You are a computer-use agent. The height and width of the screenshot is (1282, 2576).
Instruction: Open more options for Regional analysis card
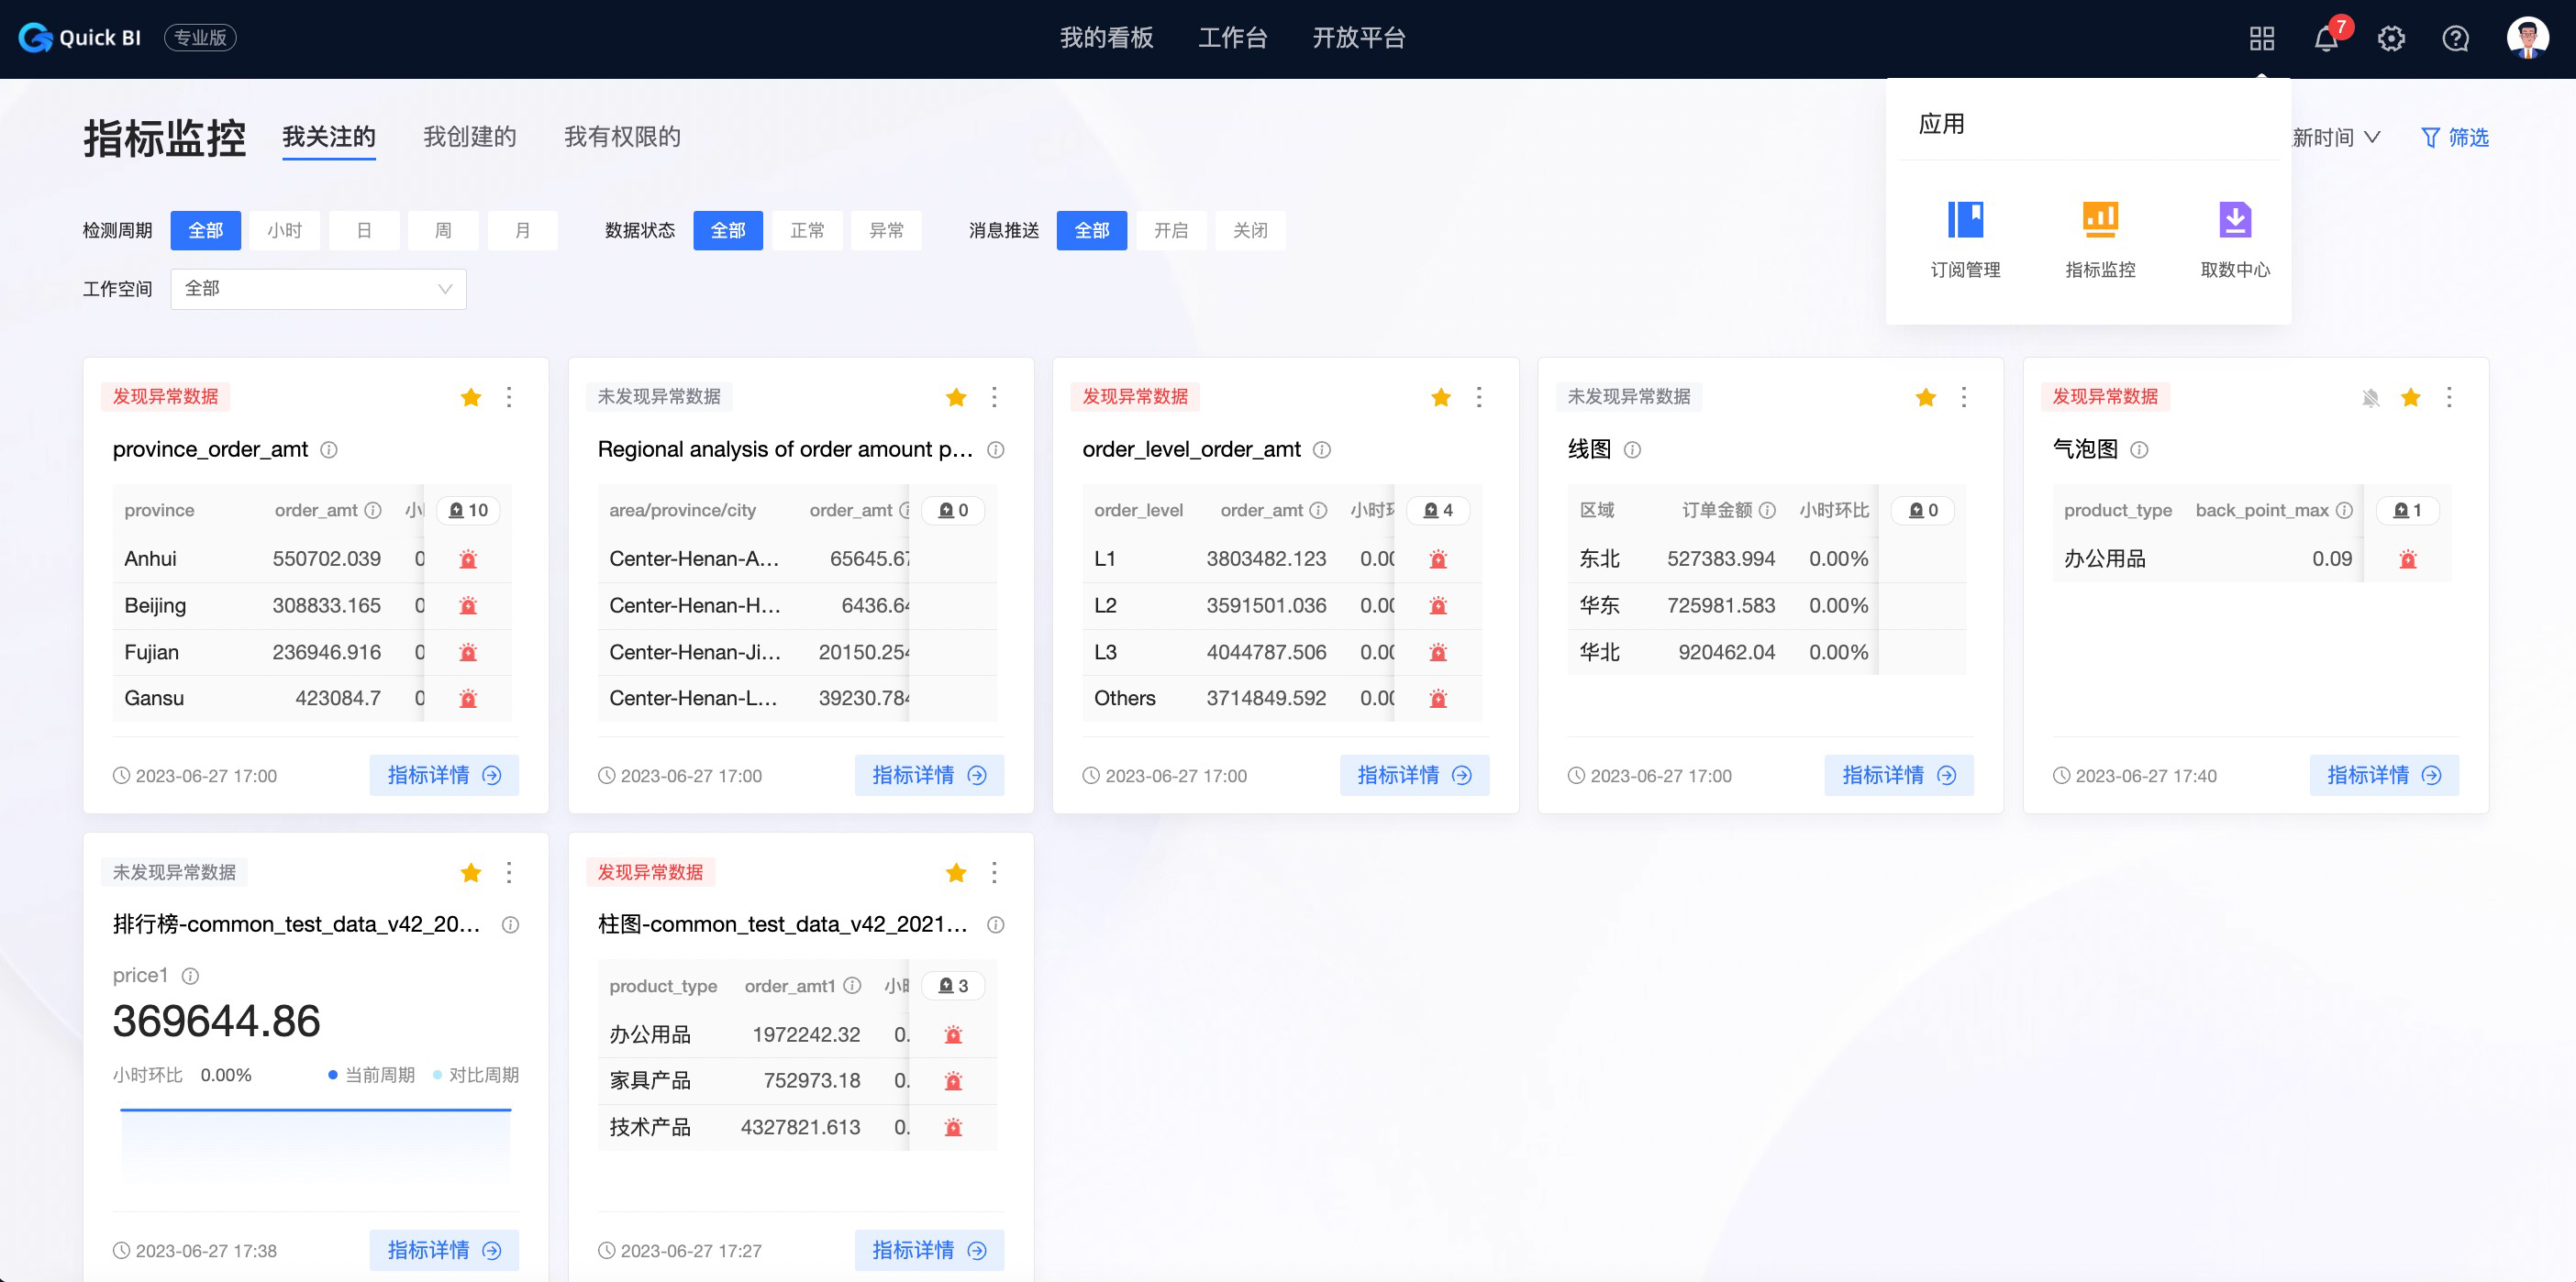point(994,398)
